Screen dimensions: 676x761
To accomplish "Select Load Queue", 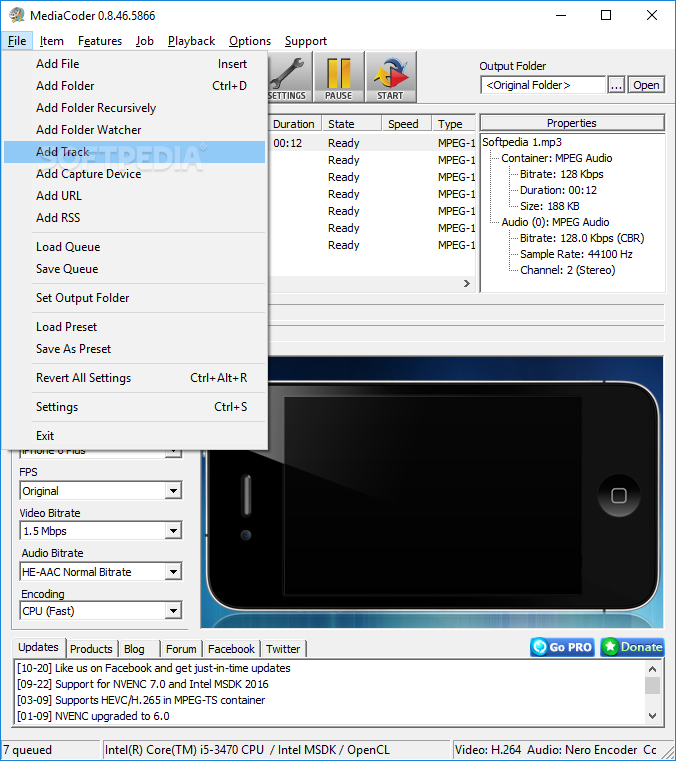I will pyautogui.click(x=134, y=247).
